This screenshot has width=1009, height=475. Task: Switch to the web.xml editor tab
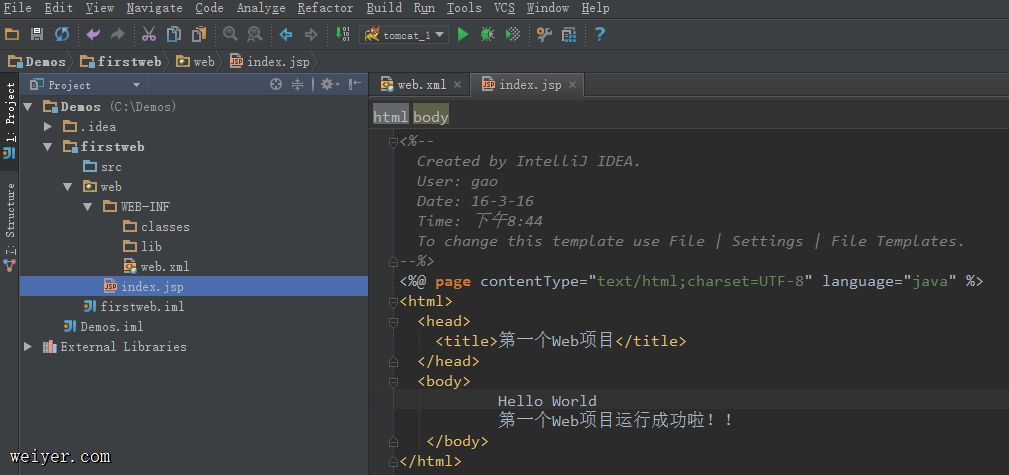click(421, 85)
